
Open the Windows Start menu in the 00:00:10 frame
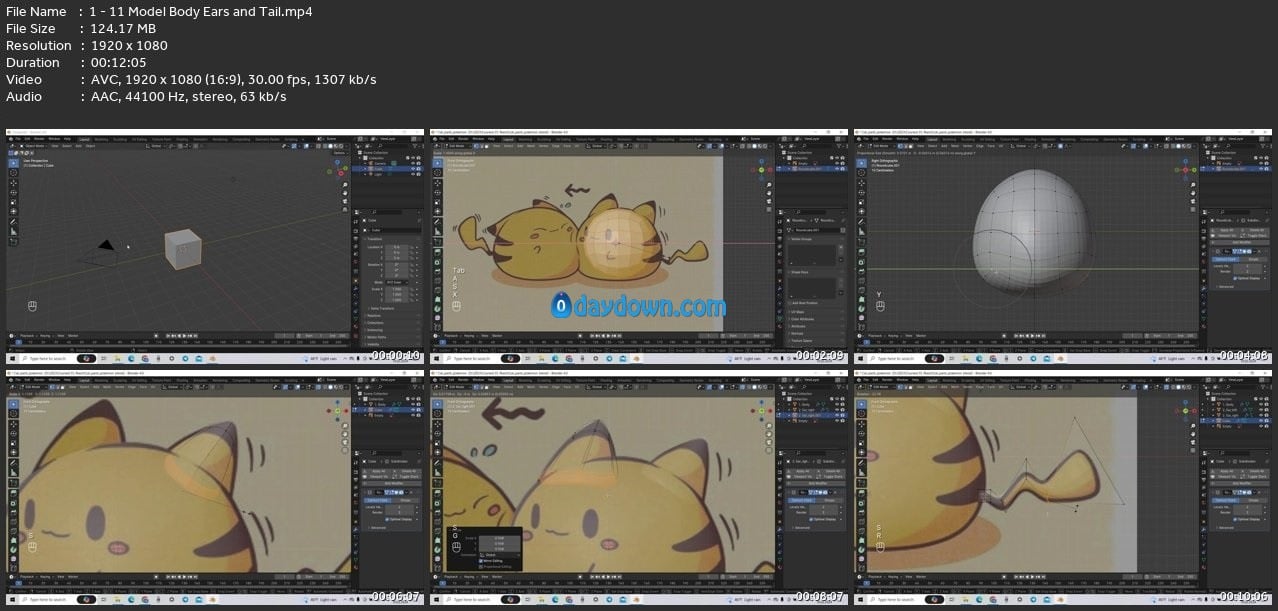[x=13, y=357]
